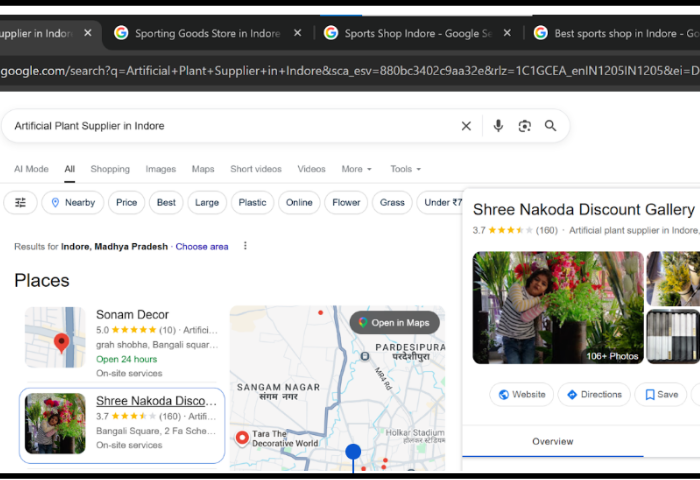
Task: Open Google Lens image search
Action: 524,126
